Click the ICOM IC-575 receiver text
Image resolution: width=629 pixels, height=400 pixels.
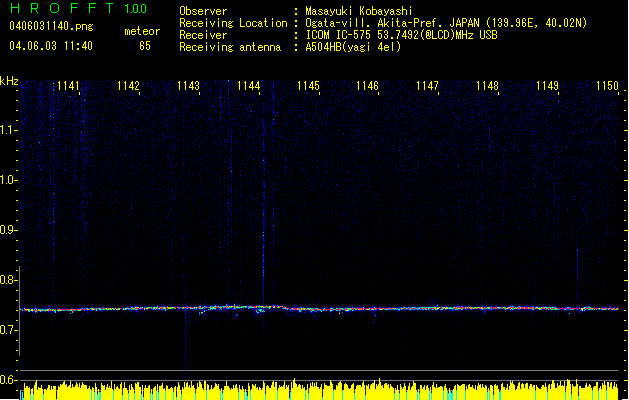401,35
